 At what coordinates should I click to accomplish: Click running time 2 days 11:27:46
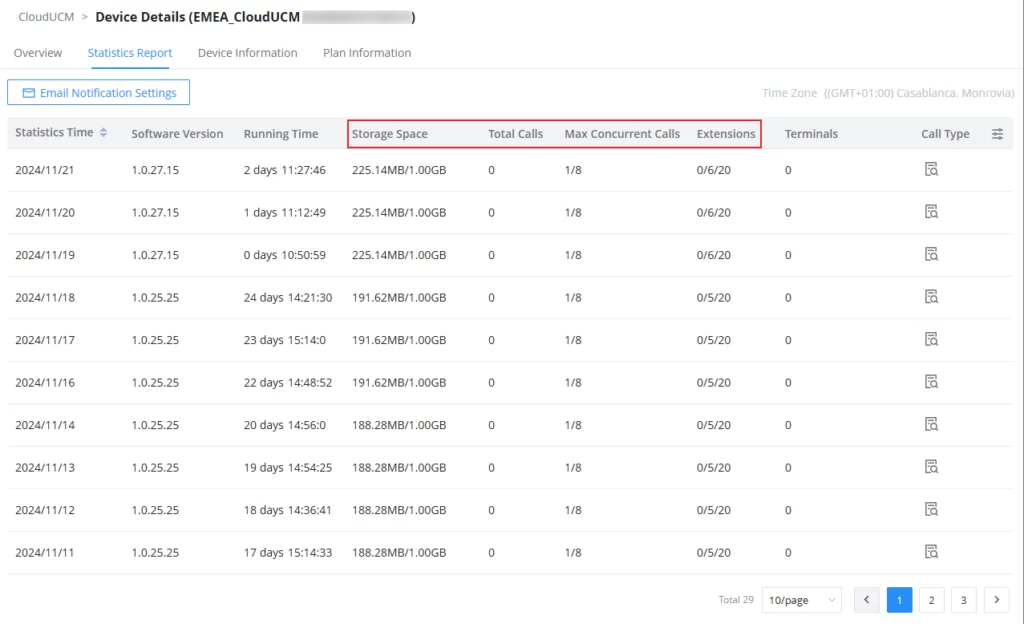pos(285,170)
